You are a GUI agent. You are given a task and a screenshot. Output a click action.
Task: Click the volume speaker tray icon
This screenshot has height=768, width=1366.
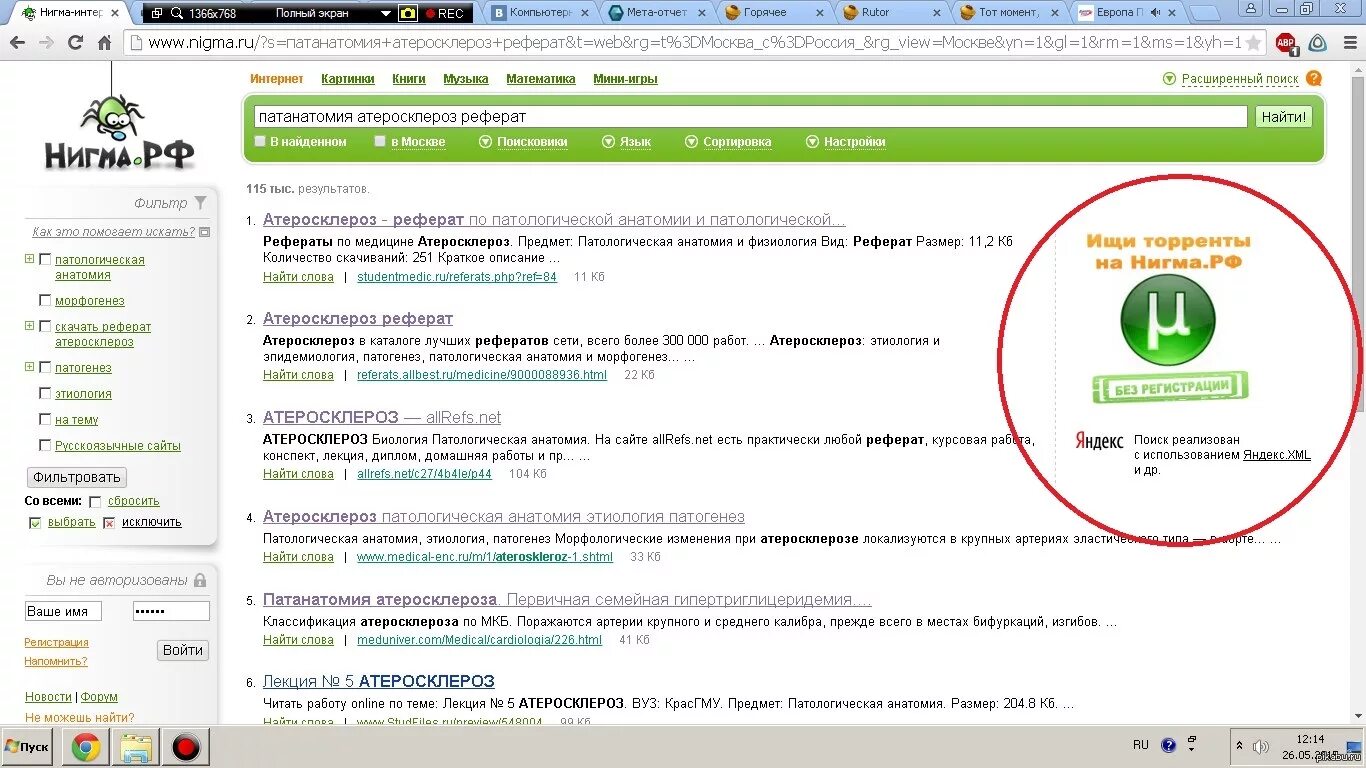point(1260,747)
